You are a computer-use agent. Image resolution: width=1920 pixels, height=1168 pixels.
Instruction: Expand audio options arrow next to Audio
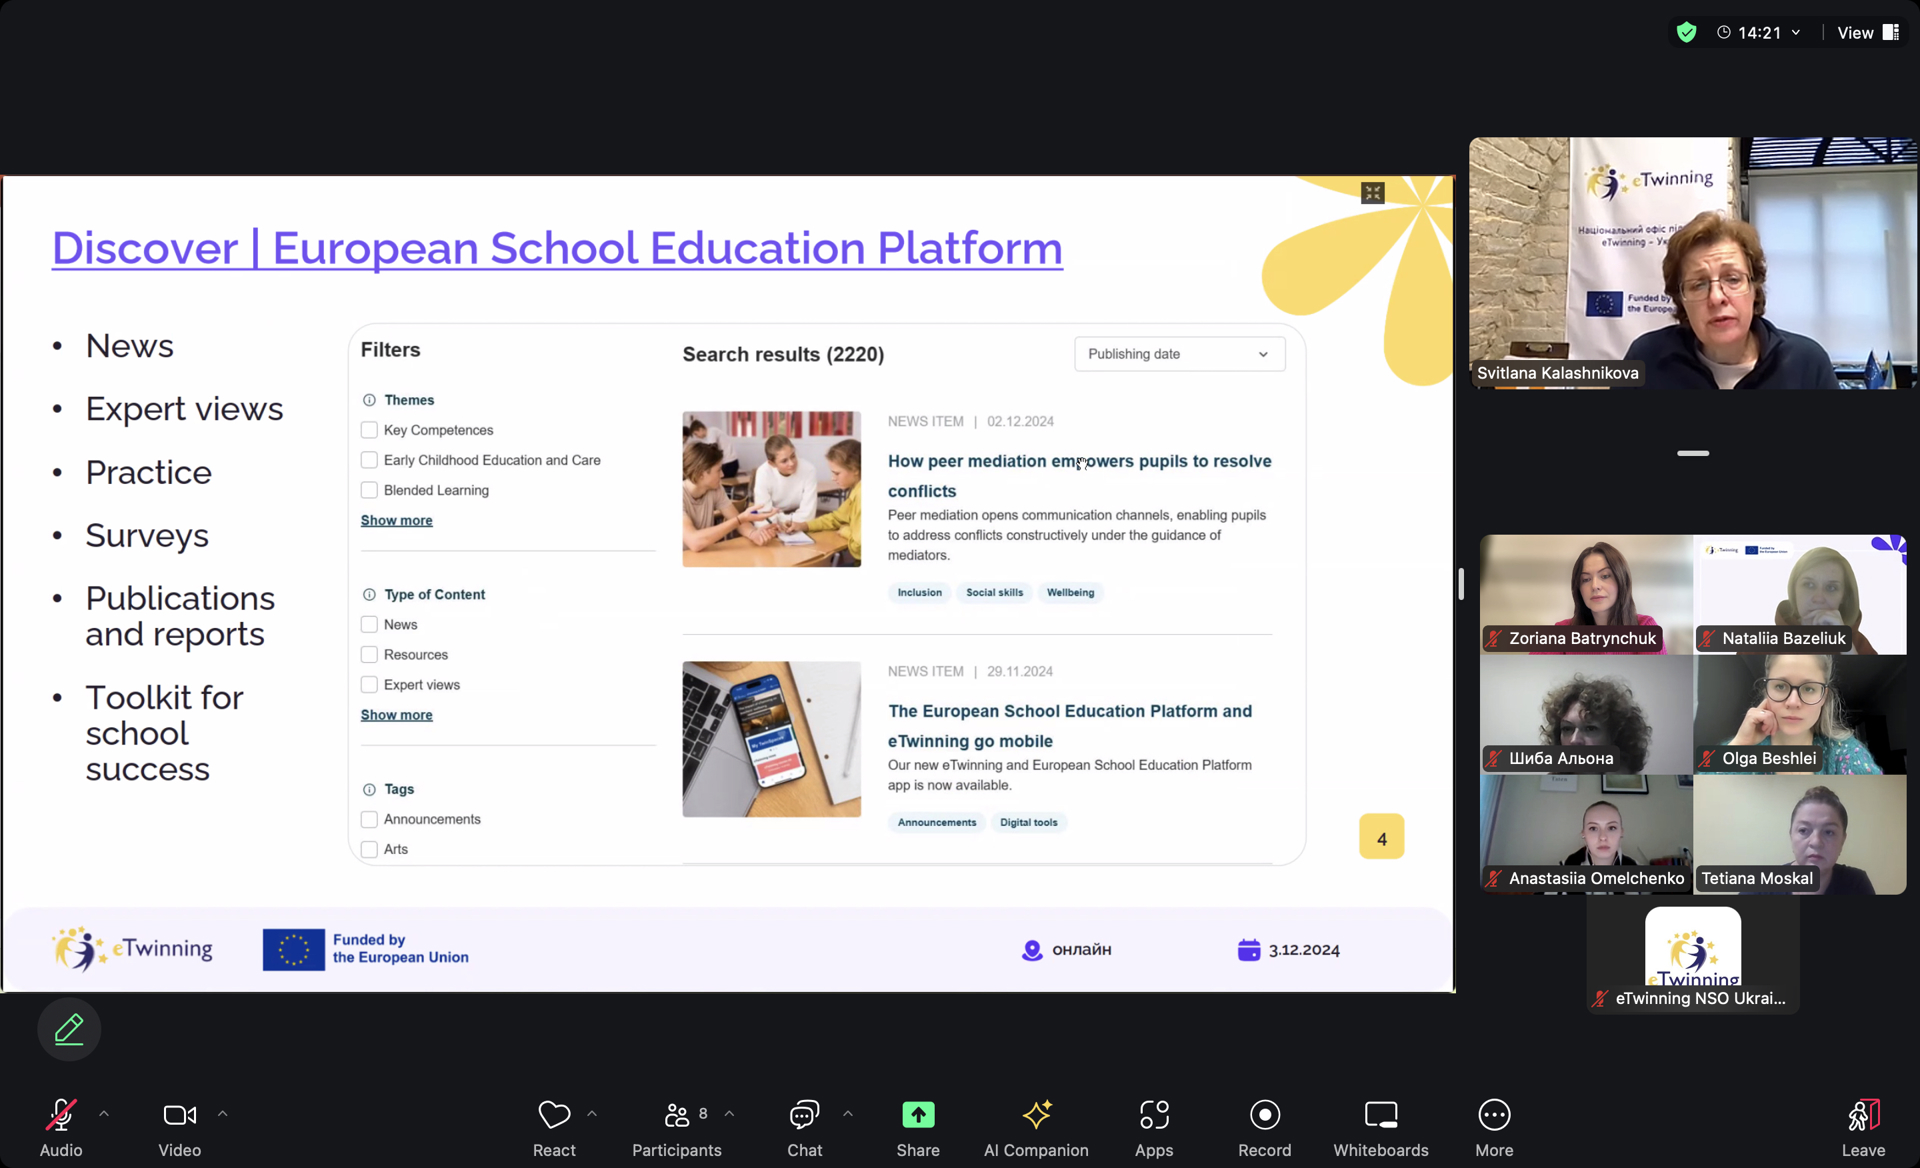[104, 1113]
